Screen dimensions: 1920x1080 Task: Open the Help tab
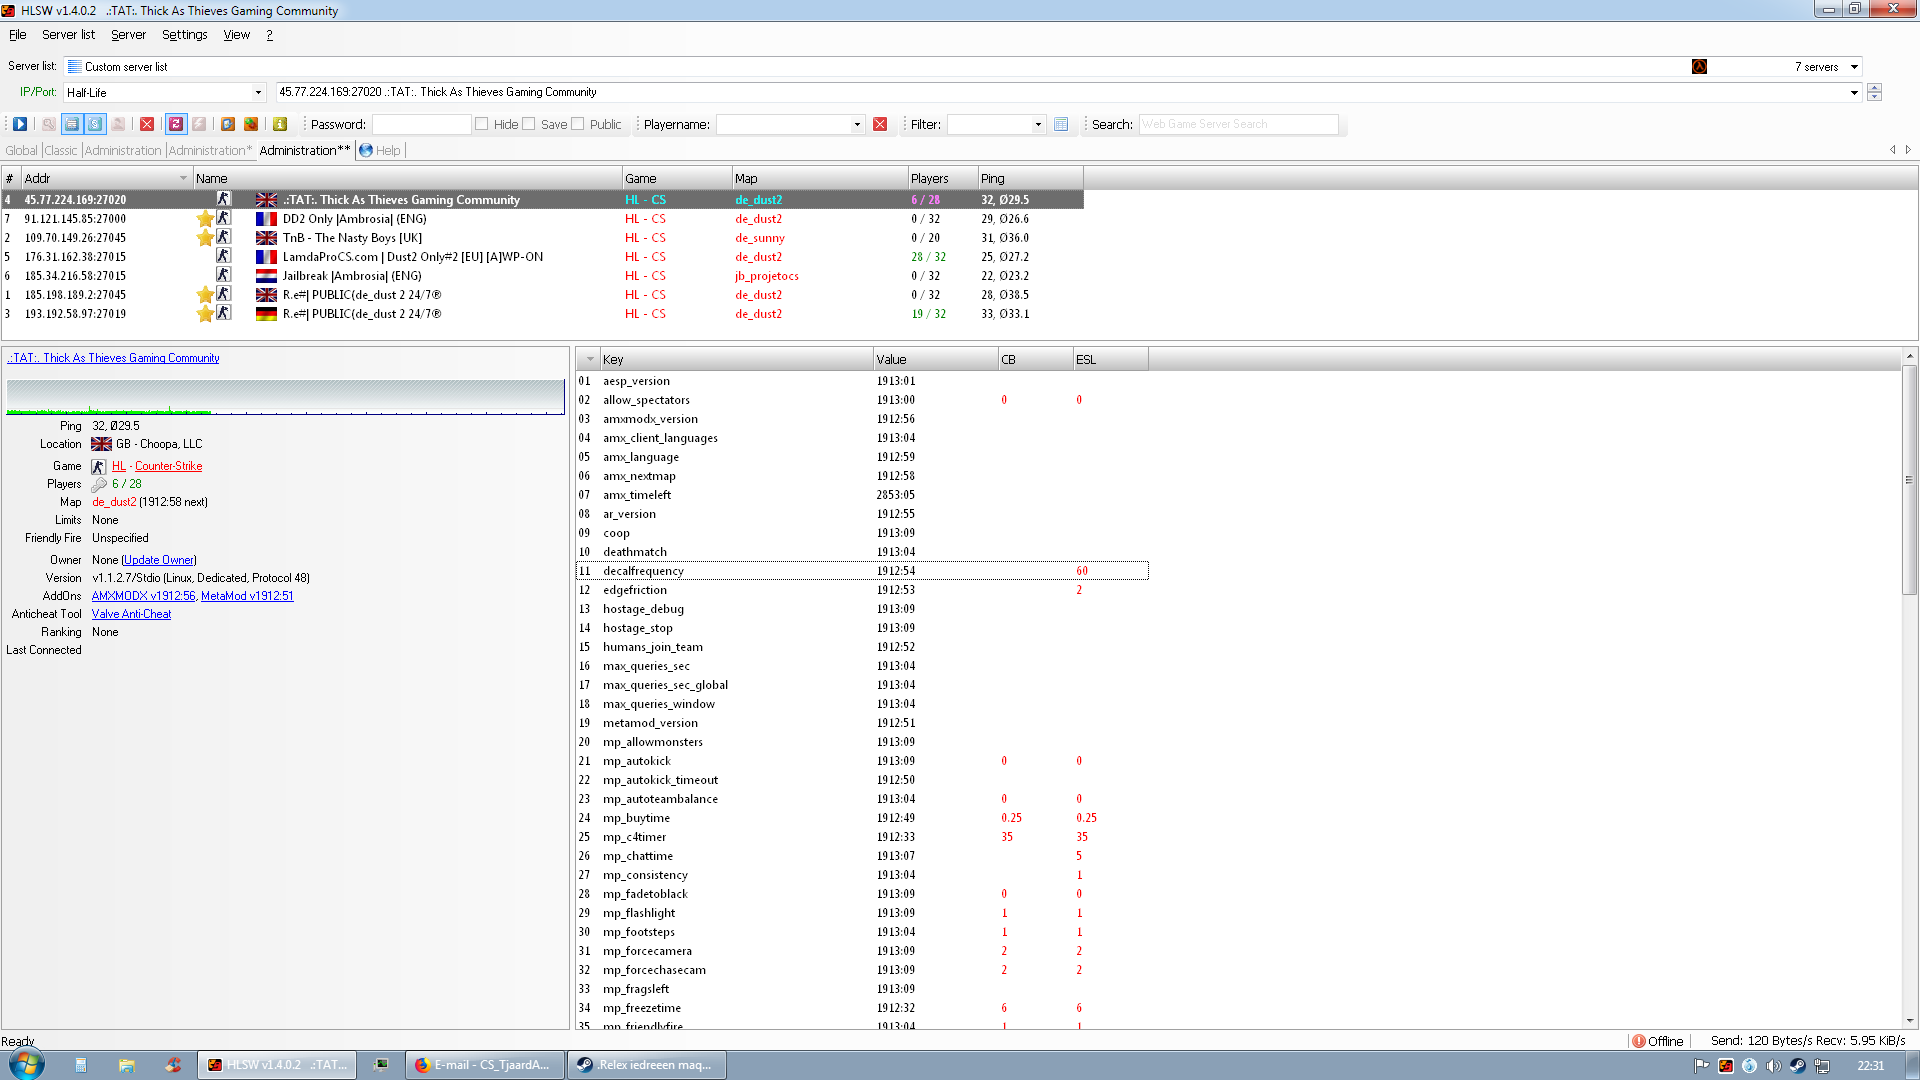(380, 151)
